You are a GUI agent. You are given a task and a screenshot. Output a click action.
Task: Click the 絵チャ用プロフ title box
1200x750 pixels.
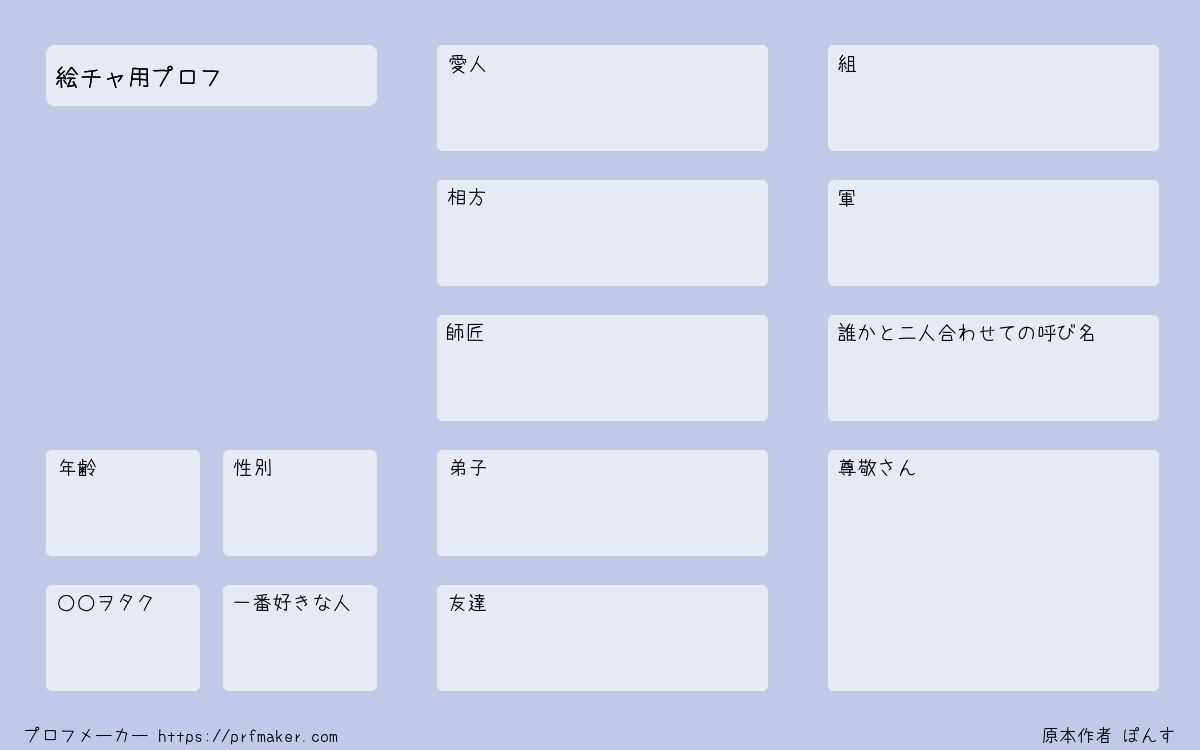[211, 75]
